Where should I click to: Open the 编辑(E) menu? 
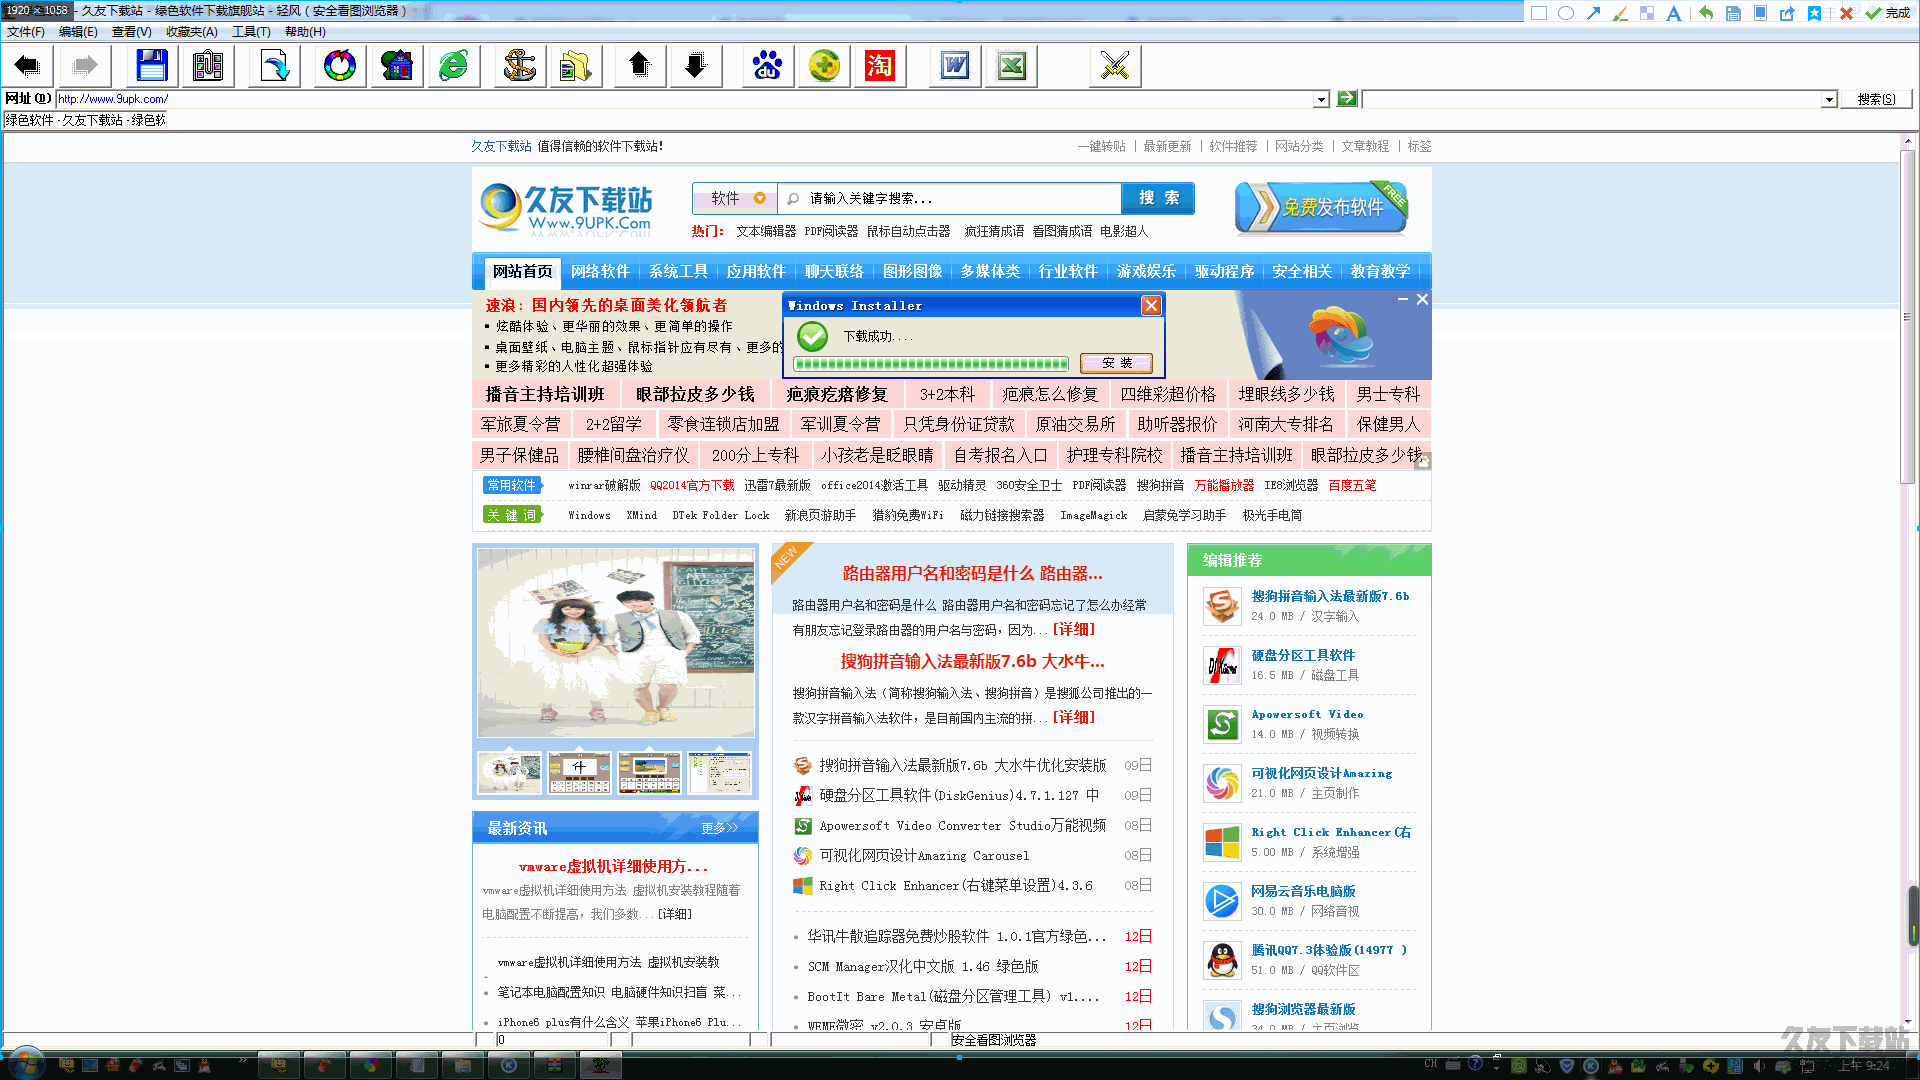(x=78, y=32)
